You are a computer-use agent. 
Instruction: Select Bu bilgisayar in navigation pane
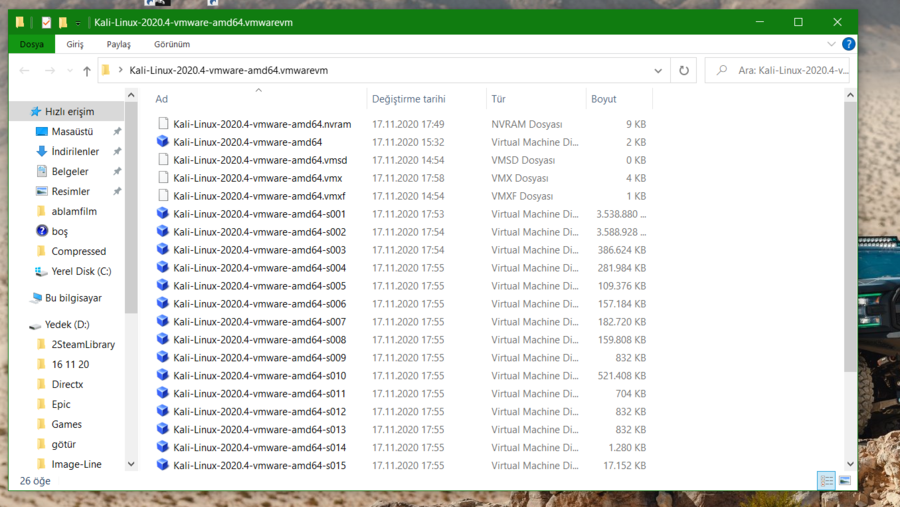[x=73, y=298]
